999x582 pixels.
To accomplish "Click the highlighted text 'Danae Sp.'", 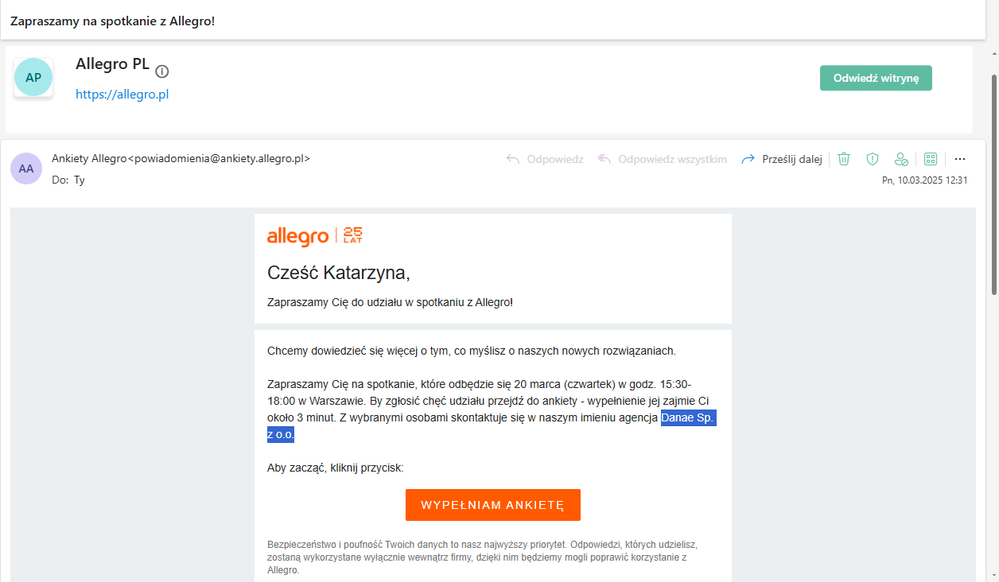I will 688,418.
